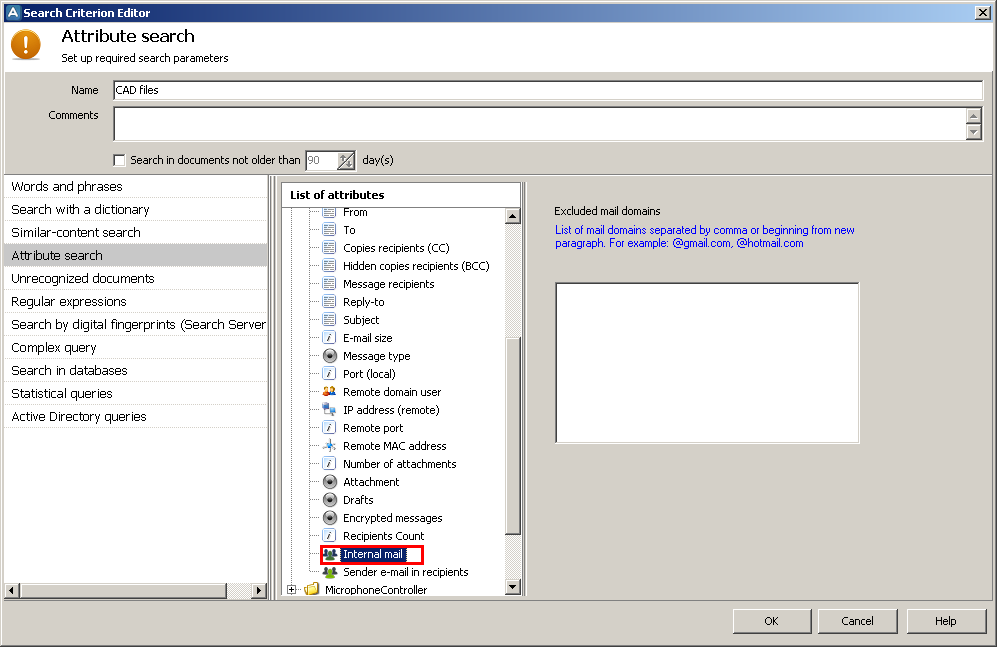The height and width of the screenshot is (647, 997).
Task: Open Unrecognized documents search
Action: [135, 278]
